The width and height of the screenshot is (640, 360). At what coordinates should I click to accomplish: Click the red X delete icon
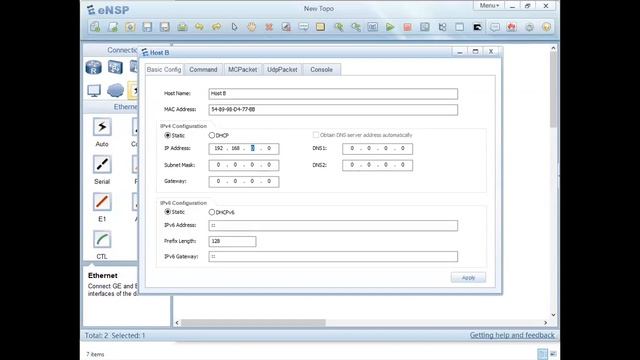269,27
